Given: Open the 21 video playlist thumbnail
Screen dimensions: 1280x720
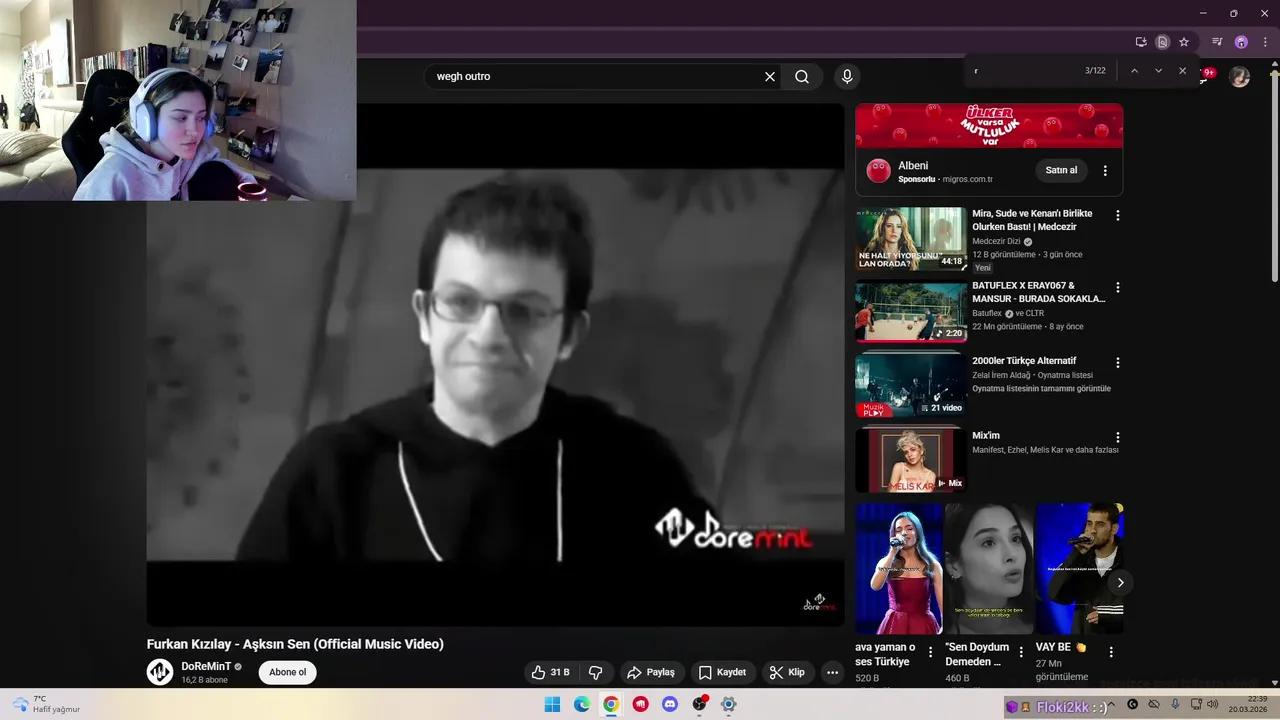Looking at the screenshot, I should click(911, 386).
